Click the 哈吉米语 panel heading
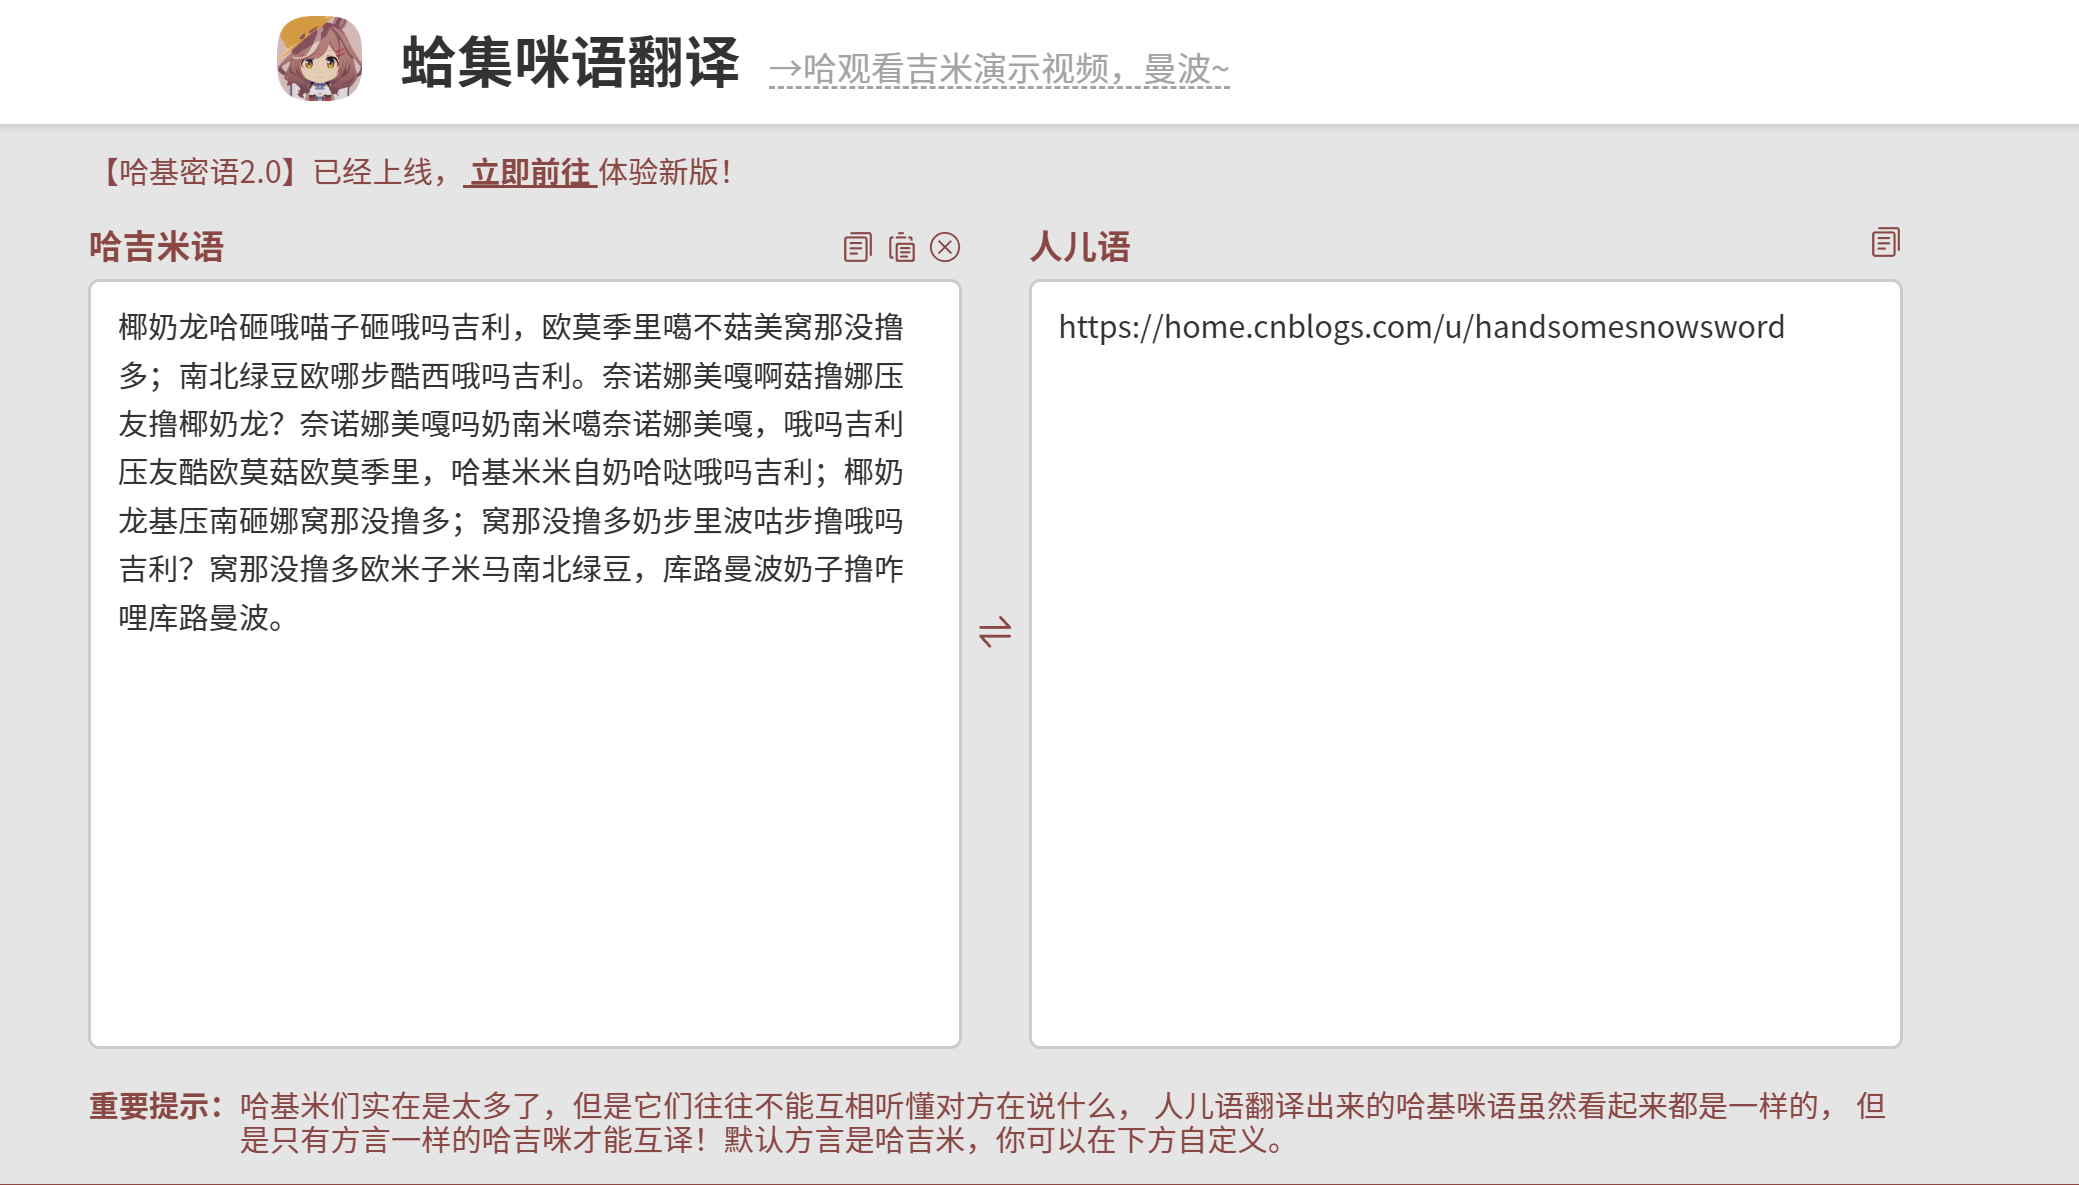 (156, 247)
